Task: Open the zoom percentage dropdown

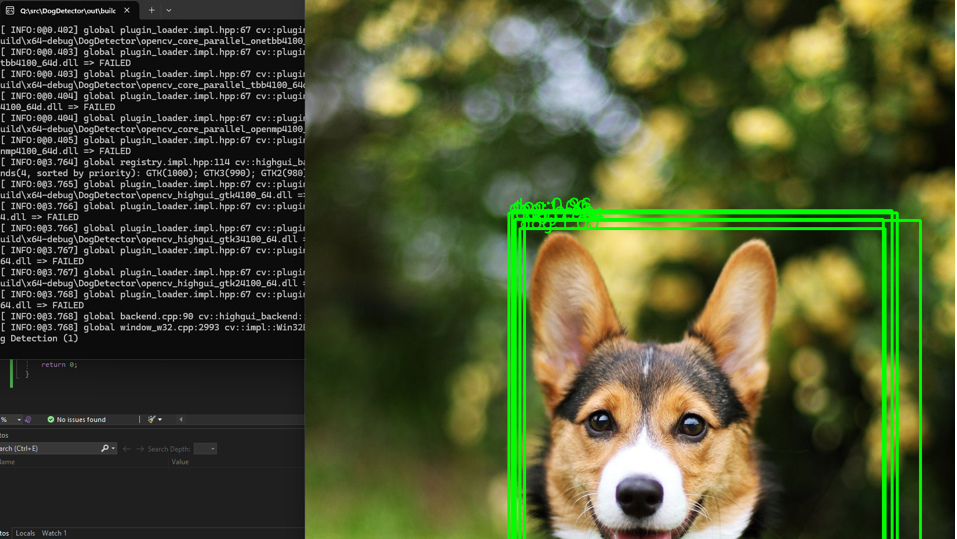Action: [18, 420]
